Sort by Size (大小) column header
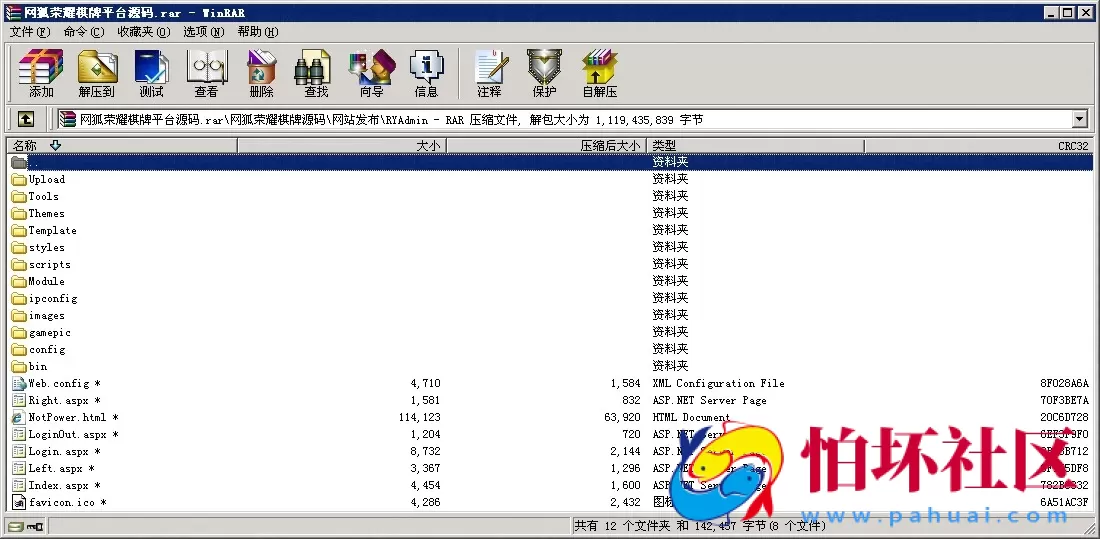This screenshot has height=539, width=1100. [342, 145]
